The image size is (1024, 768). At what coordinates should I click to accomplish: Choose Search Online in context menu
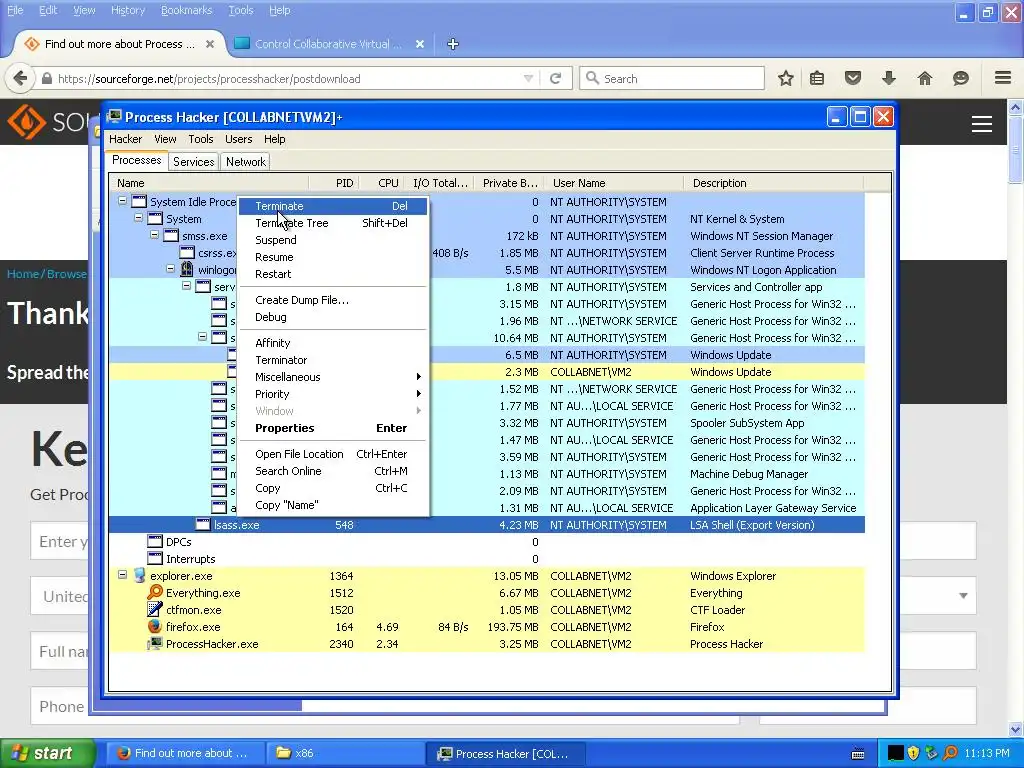click(x=333, y=471)
